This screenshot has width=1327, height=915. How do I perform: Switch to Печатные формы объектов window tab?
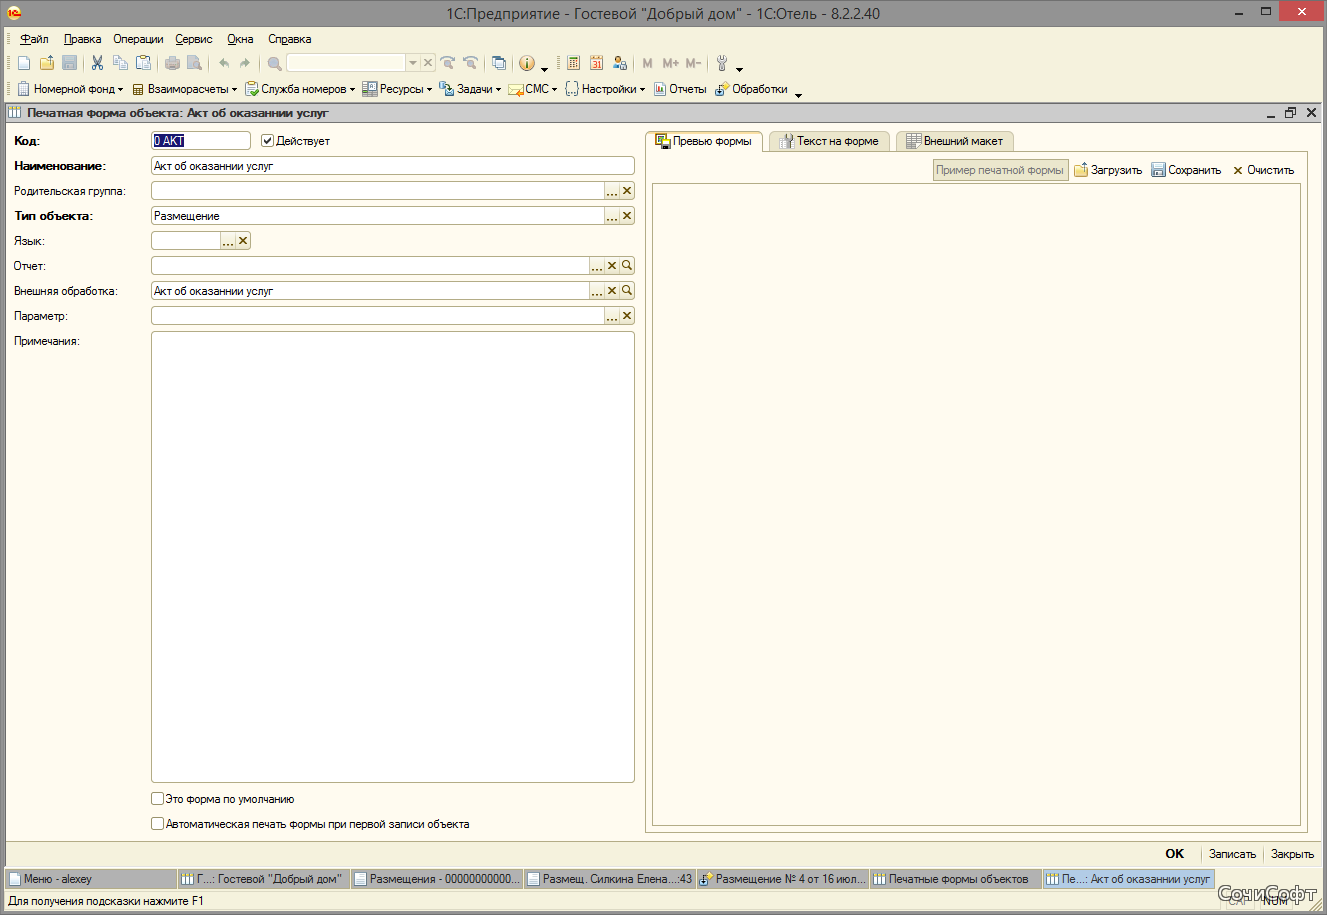click(x=954, y=879)
